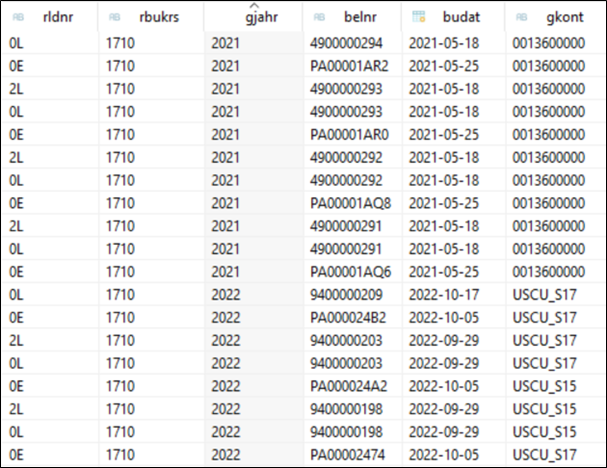This screenshot has width=607, height=468.
Task: Select cell containing PA000024B2
Action: [353, 318]
